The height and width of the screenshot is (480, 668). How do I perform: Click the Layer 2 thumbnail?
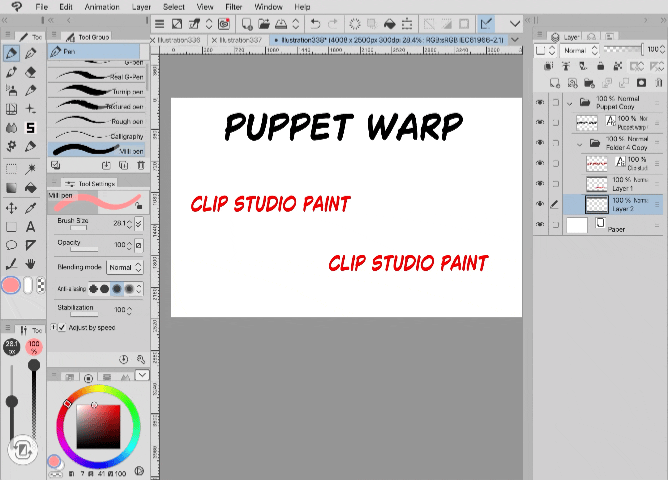(597, 204)
